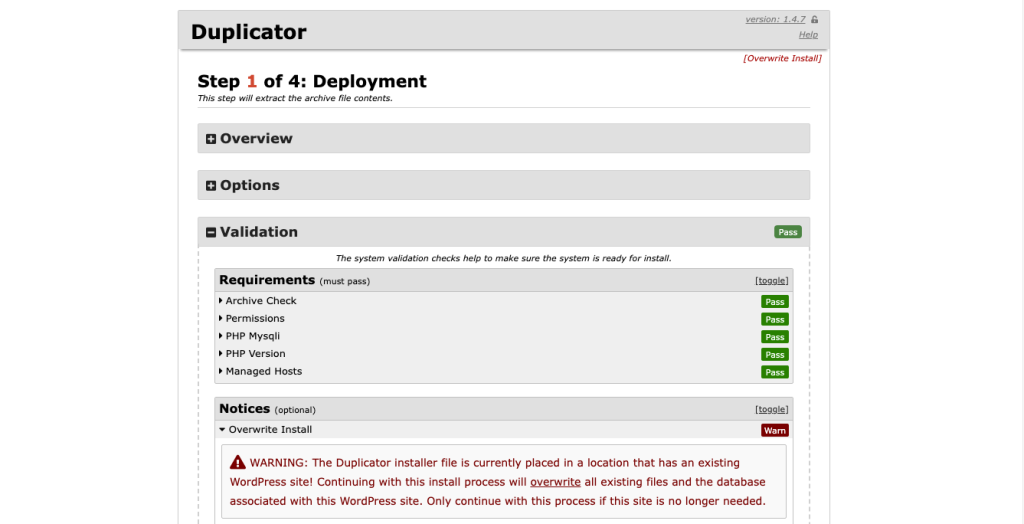Expand the Permissions row triangle
Image resolution: width=1024 pixels, height=524 pixels.
tap(221, 318)
